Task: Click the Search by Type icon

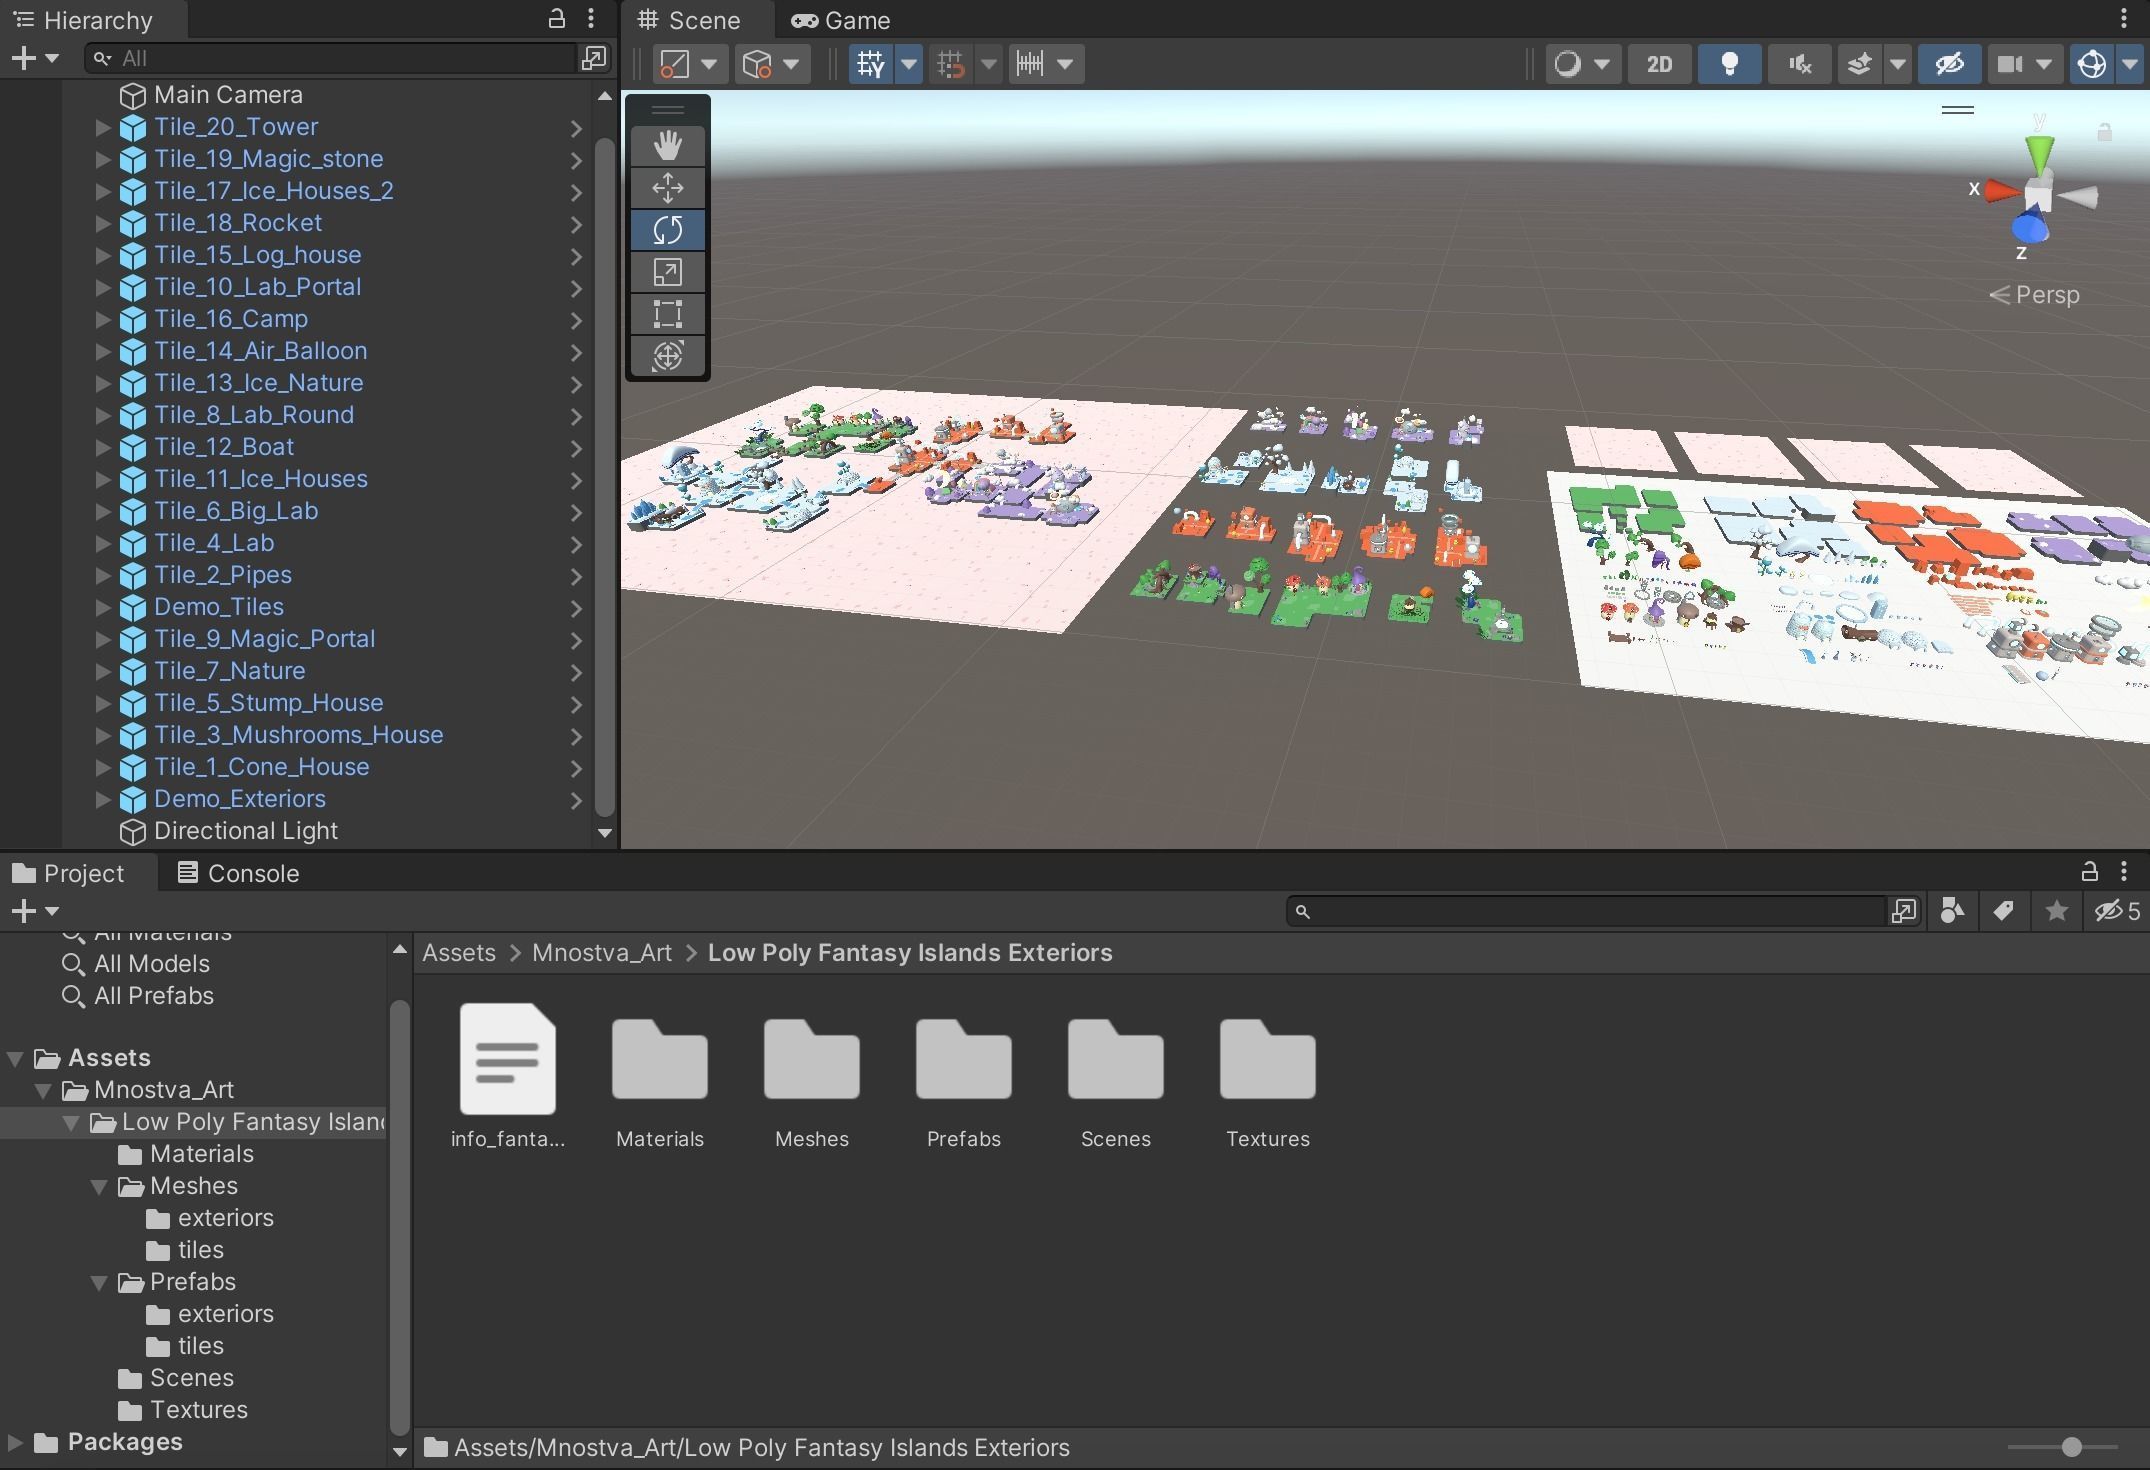Action: pyautogui.click(x=1951, y=911)
